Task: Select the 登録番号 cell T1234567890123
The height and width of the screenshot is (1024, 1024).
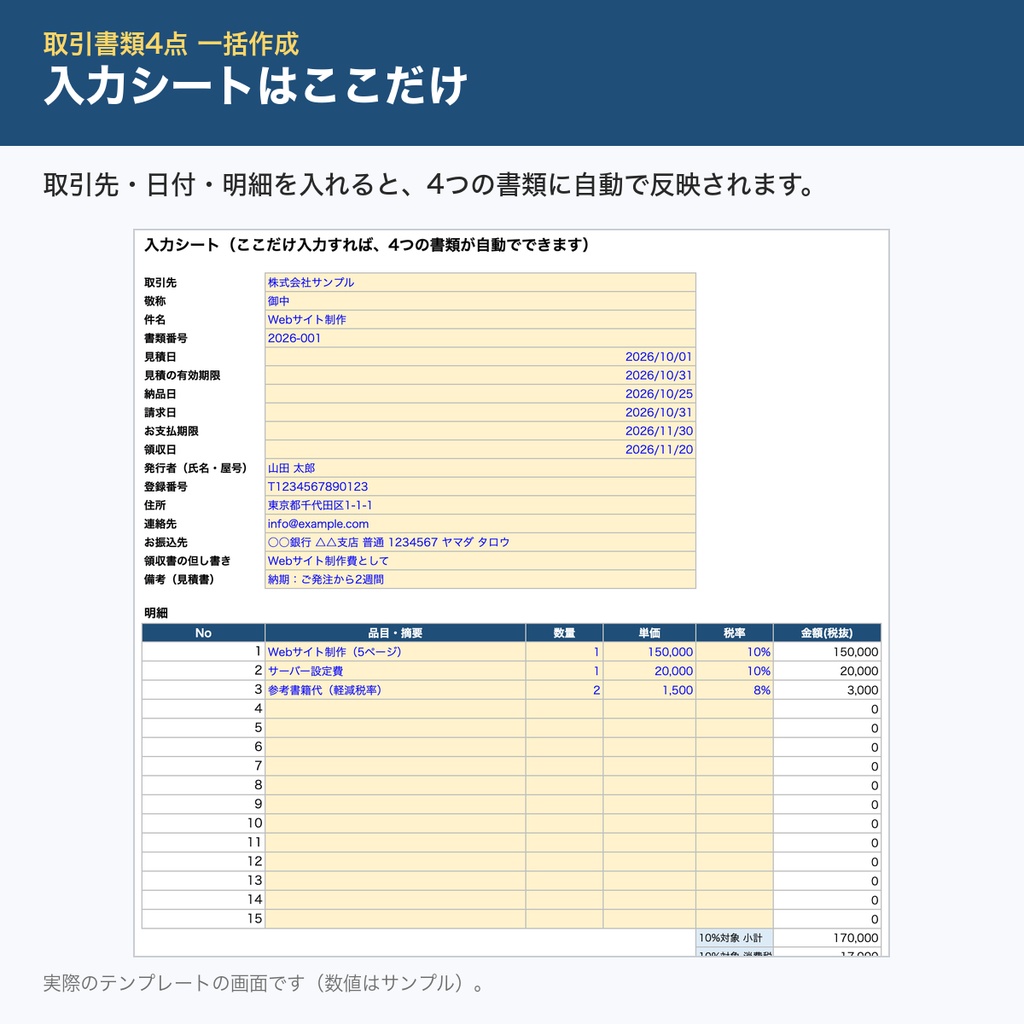Action: click(480, 487)
